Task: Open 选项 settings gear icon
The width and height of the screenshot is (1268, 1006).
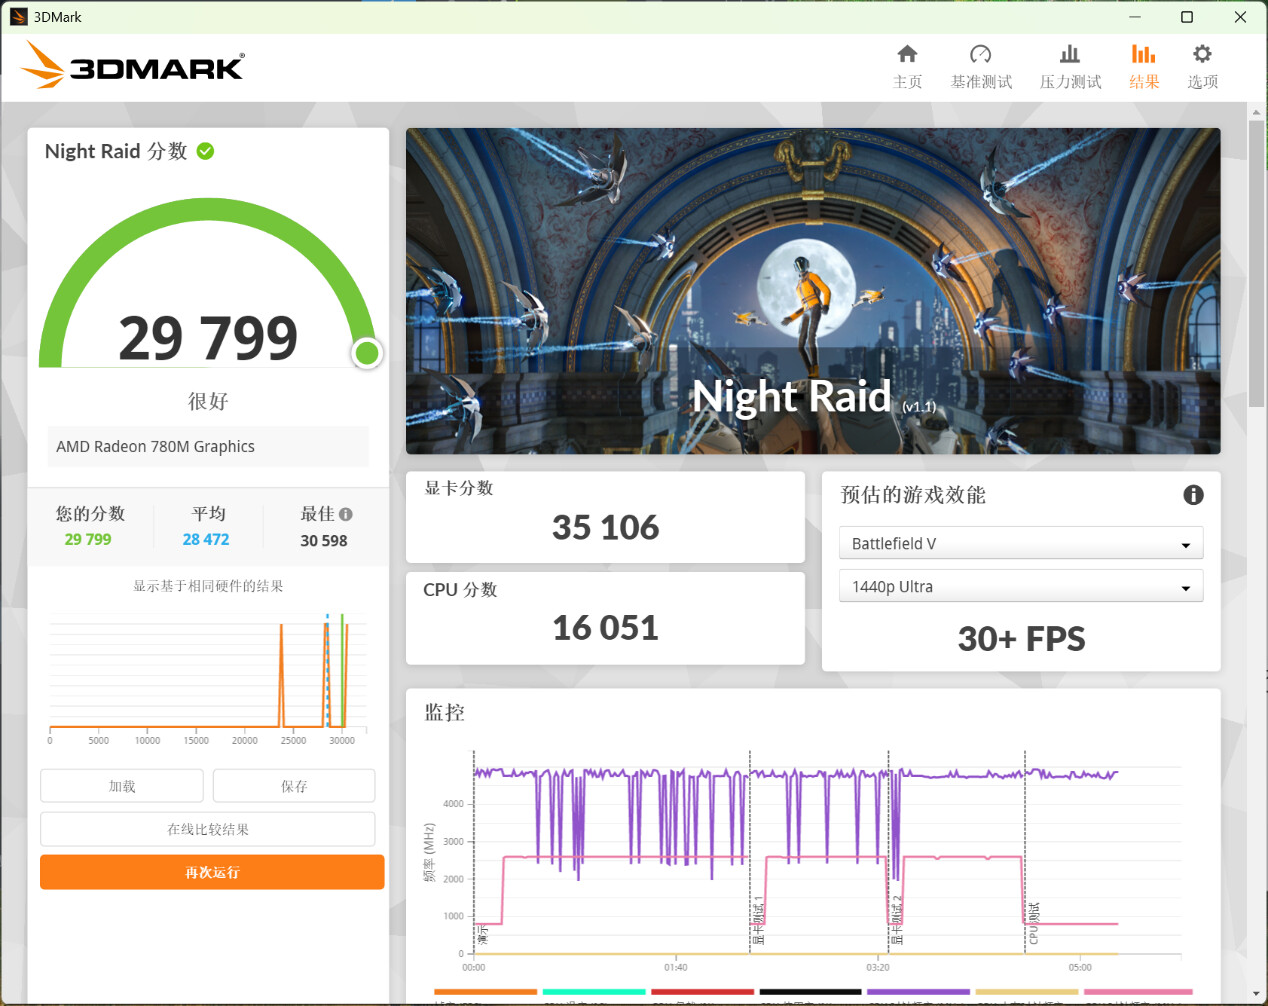Action: 1202,54
